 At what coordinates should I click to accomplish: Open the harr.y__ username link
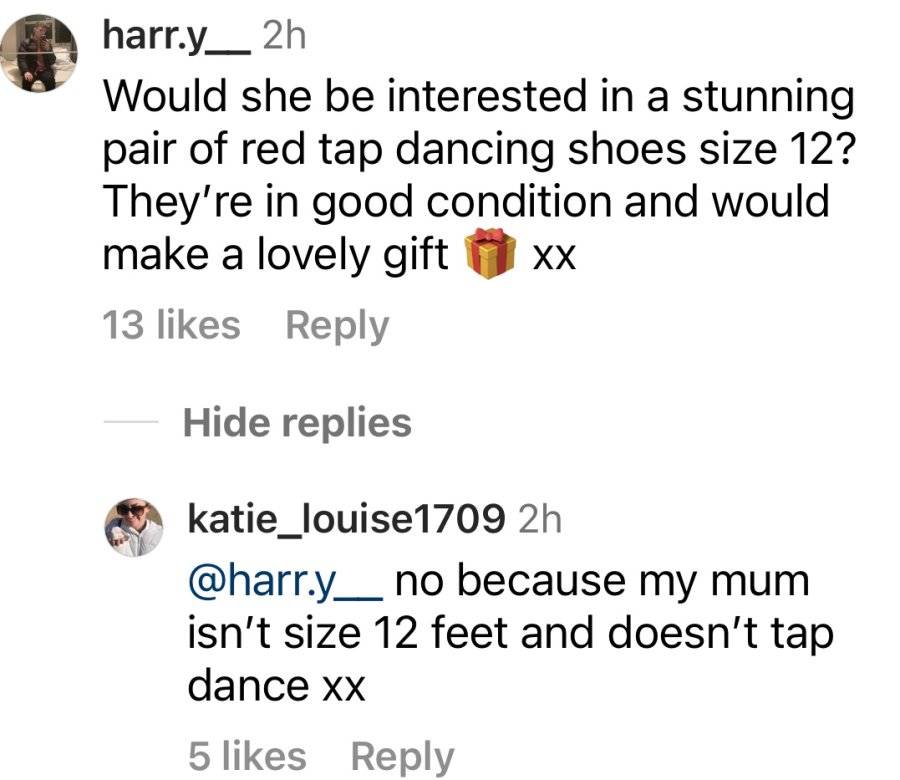point(176,38)
